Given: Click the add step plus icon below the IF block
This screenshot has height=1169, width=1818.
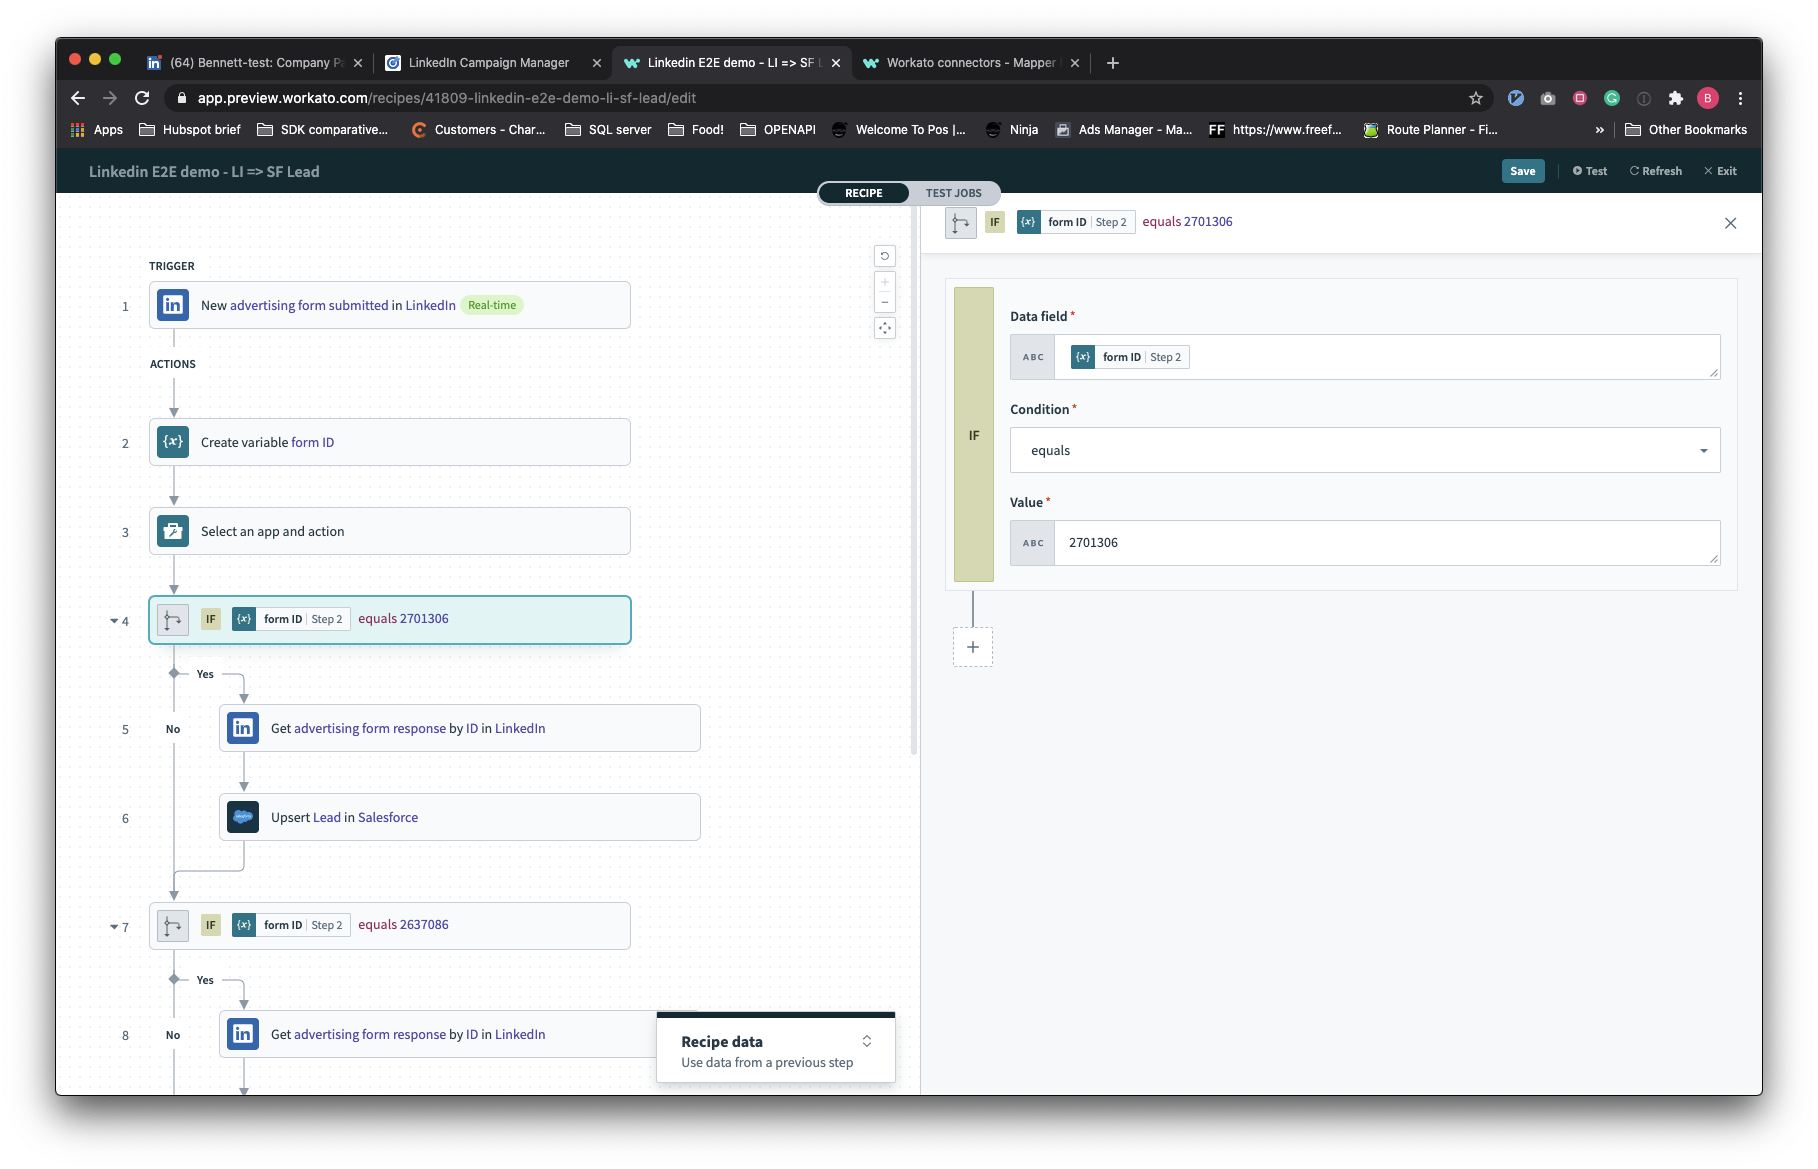Looking at the screenshot, I should 971,647.
